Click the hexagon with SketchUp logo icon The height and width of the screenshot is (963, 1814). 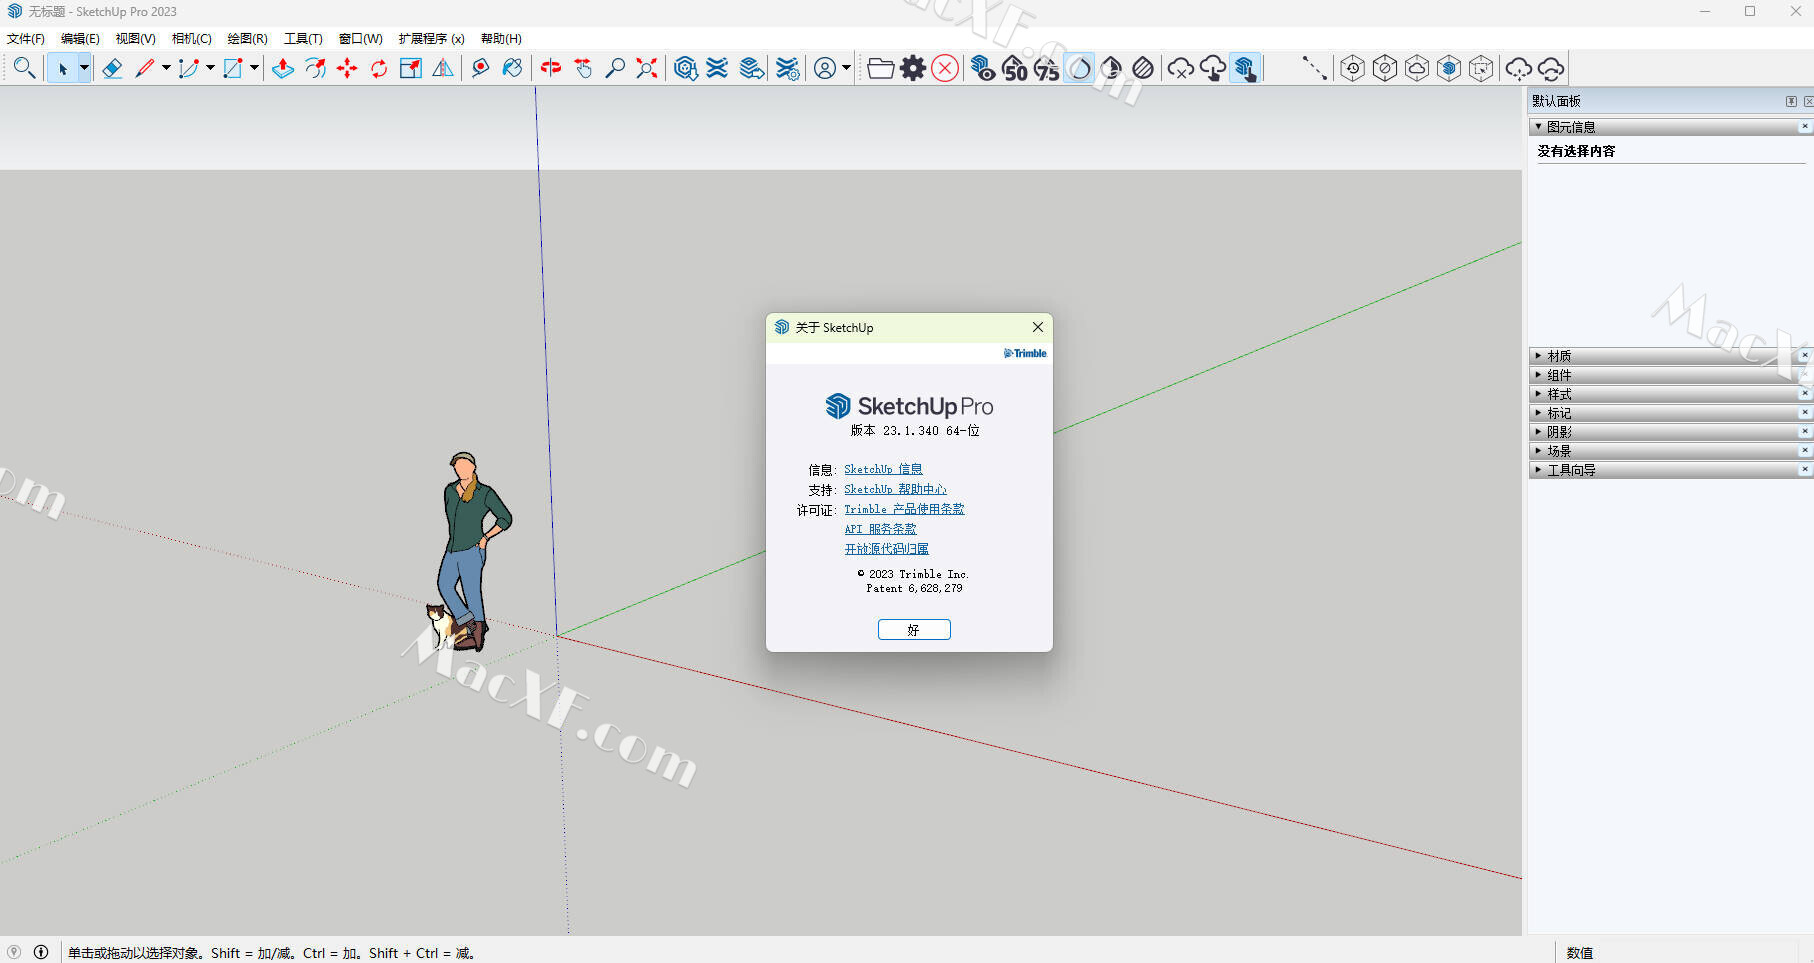(x=1449, y=68)
